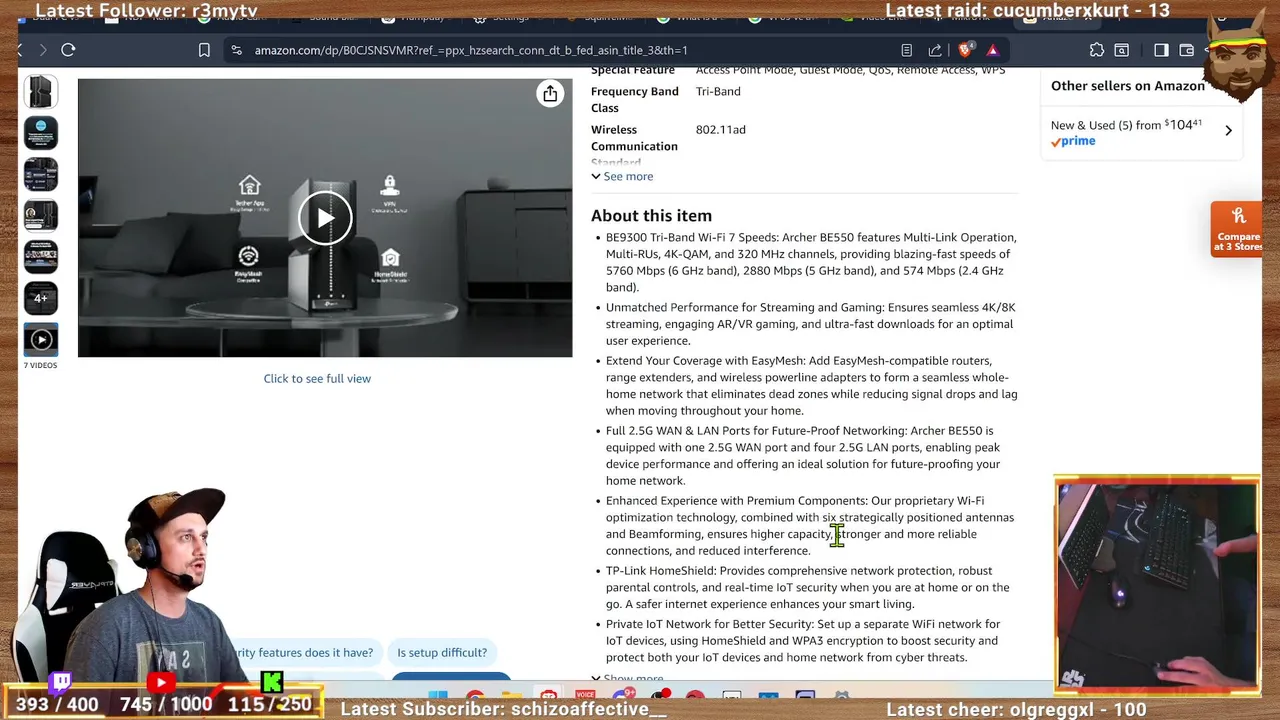Select the first router product thumbnail
Screen dimensions: 1280x720
tap(41, 92)
